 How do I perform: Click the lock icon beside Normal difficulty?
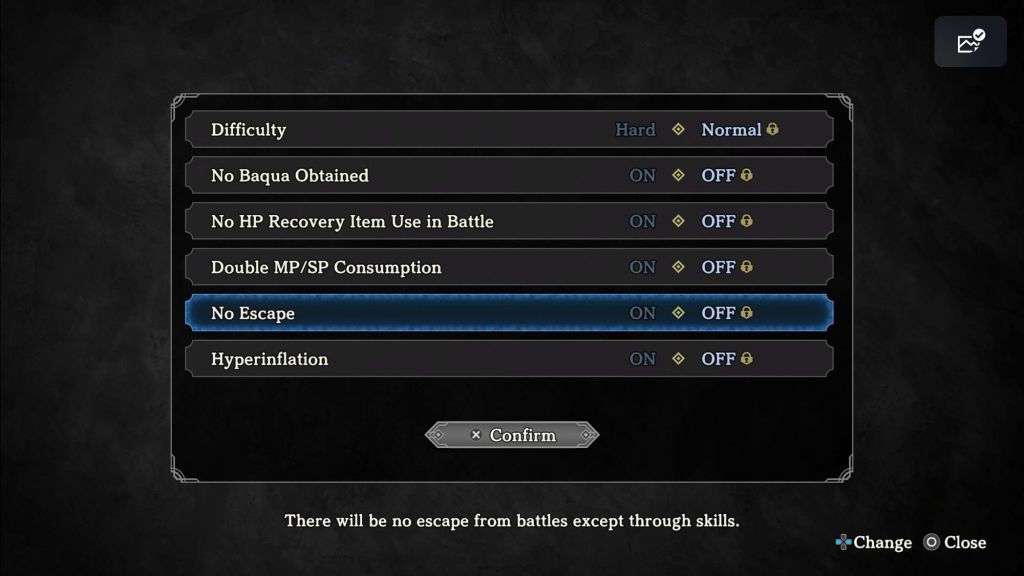[772, 130]
